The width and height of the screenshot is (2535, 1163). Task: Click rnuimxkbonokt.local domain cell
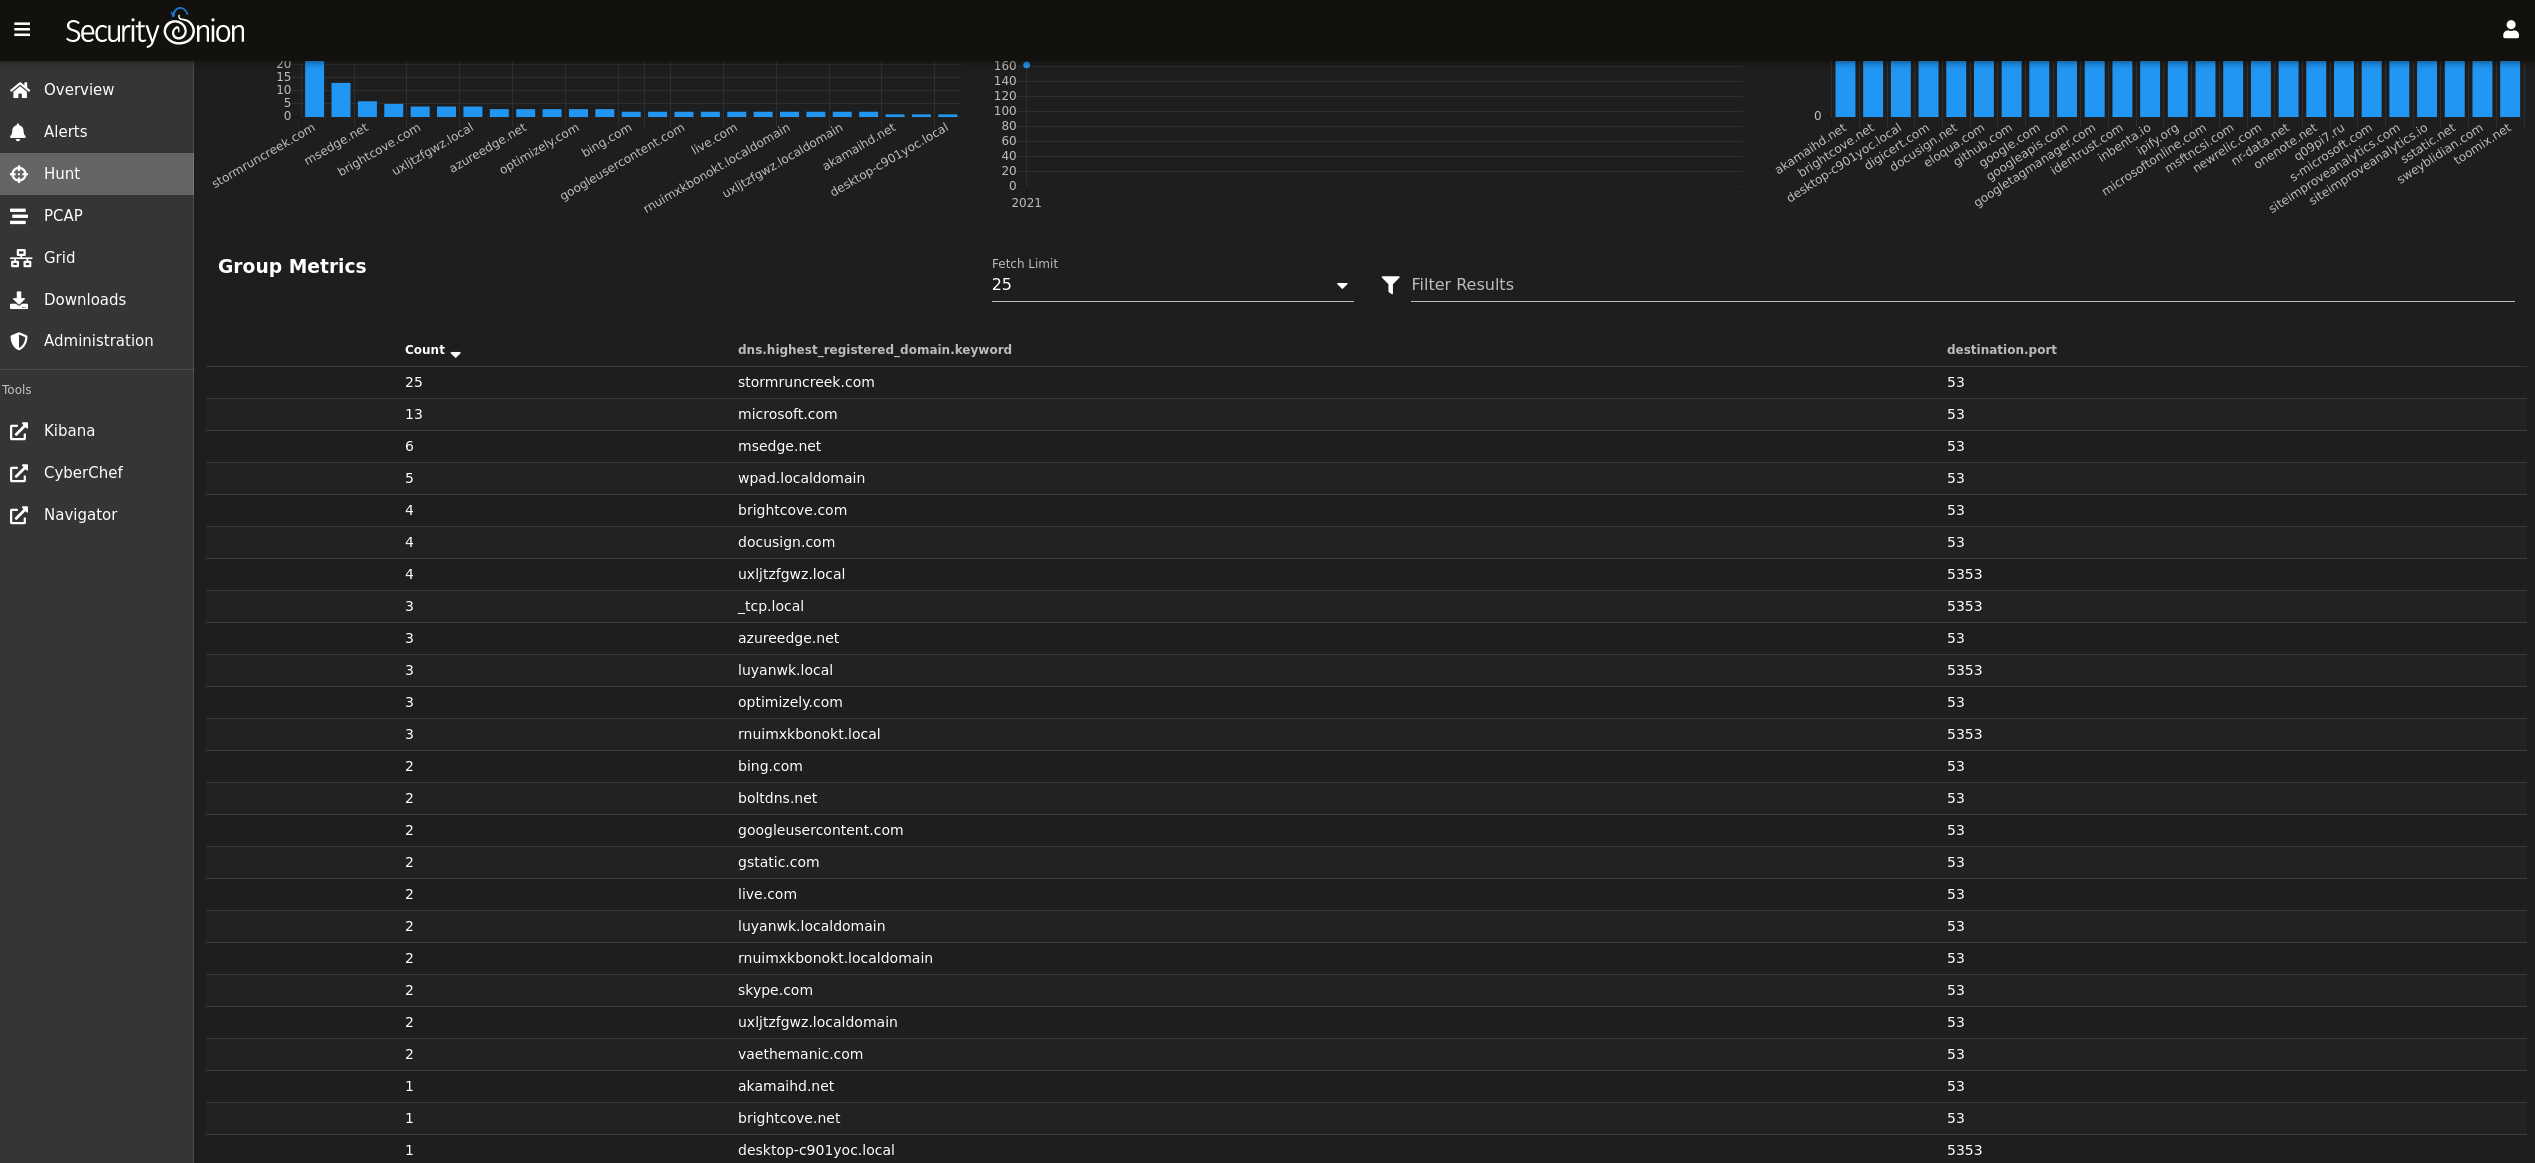[809, 734]
